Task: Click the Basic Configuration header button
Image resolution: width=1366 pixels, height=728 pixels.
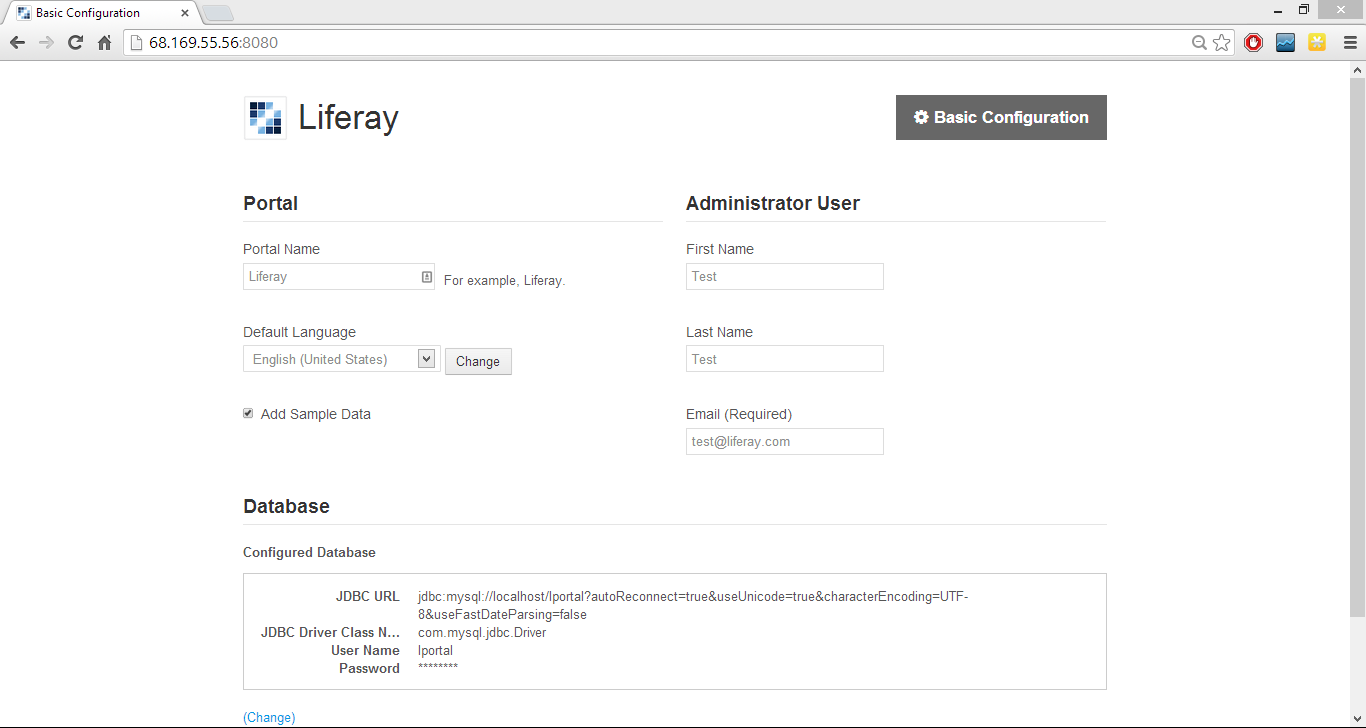Action: pyautogui.click(x=1001, y=117)
